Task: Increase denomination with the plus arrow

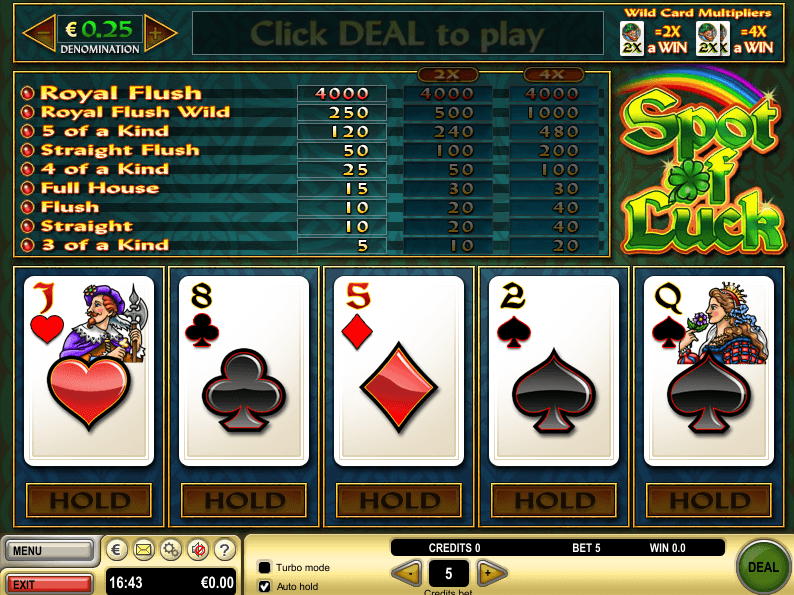Action: (160, 33)
